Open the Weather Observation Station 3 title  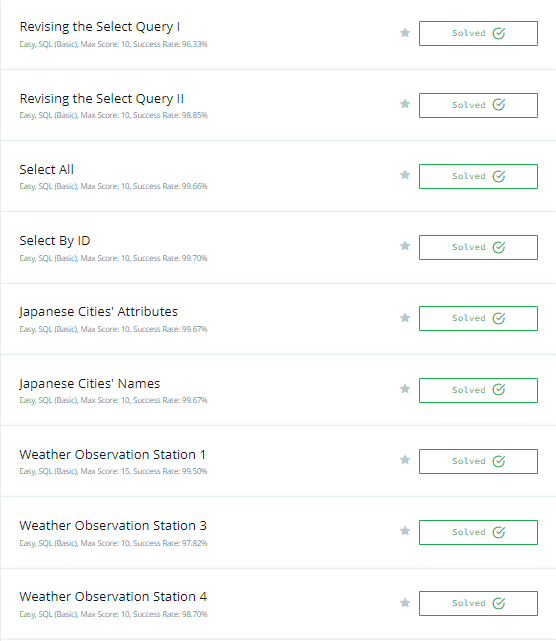click(113, 526)
